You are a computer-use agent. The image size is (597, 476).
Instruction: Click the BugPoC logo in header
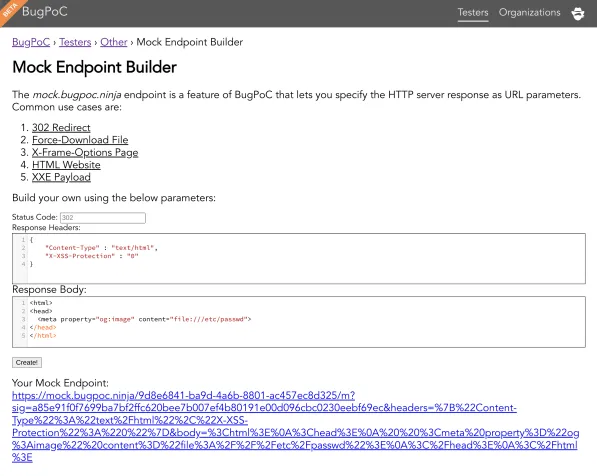(x=45, y=11)
